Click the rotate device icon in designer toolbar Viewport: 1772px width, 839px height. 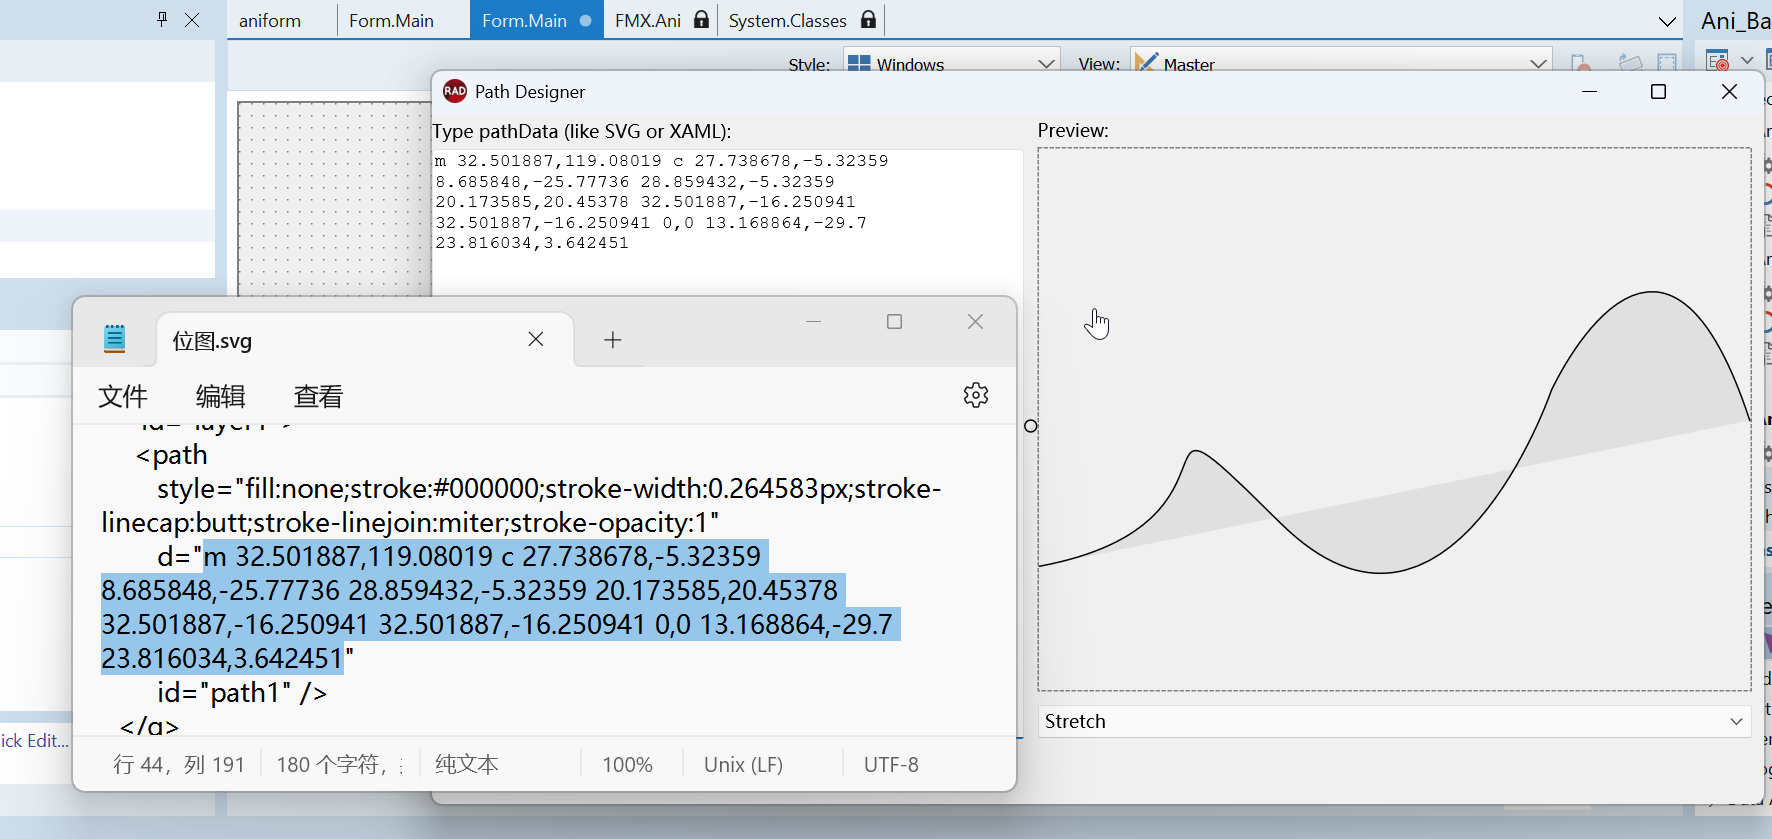click(x=1630, y=62)
